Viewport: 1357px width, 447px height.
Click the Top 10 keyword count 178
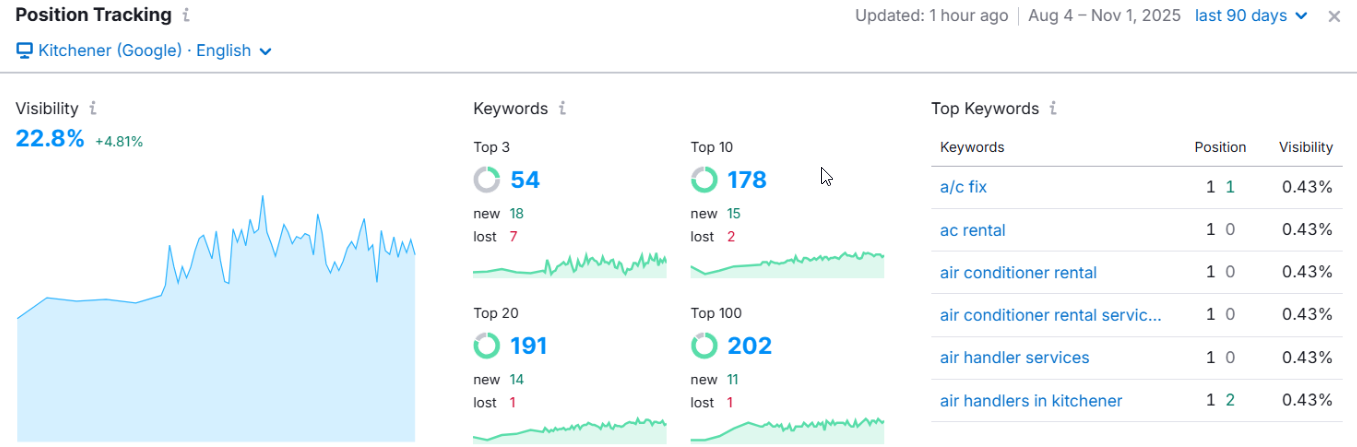coord(746,180)
